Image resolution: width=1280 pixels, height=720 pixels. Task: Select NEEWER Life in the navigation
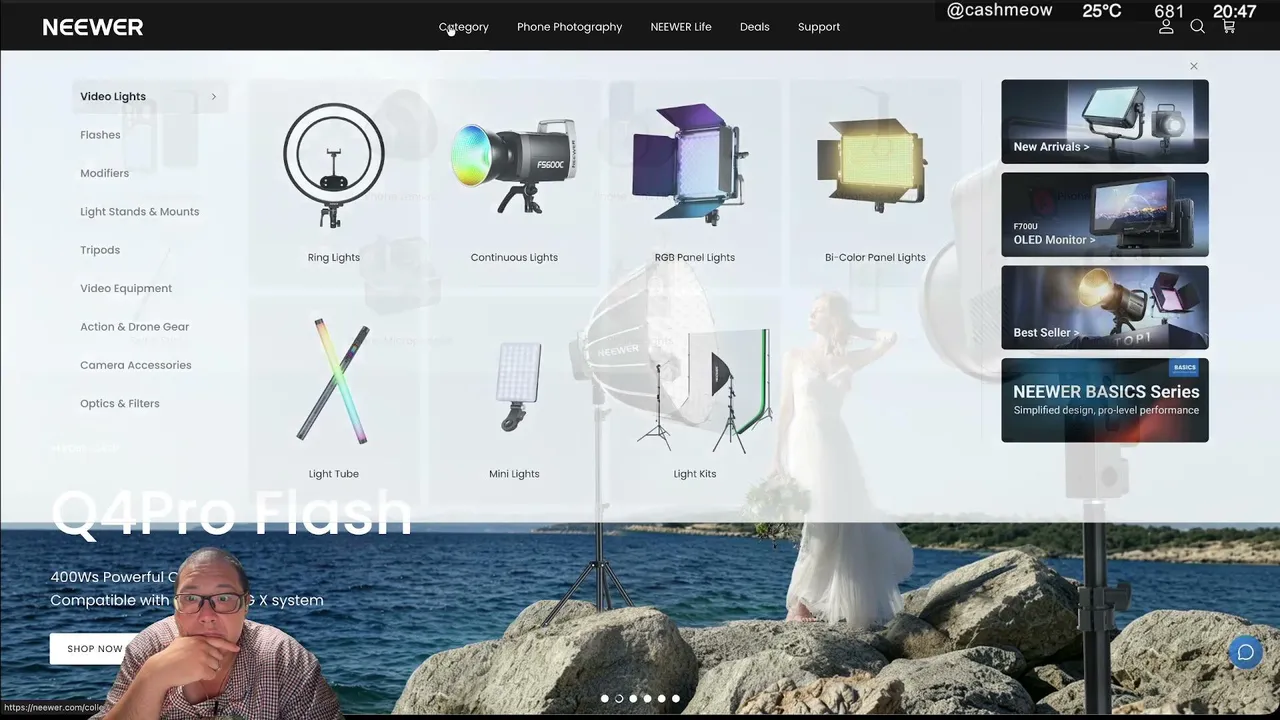coord(681,27)
